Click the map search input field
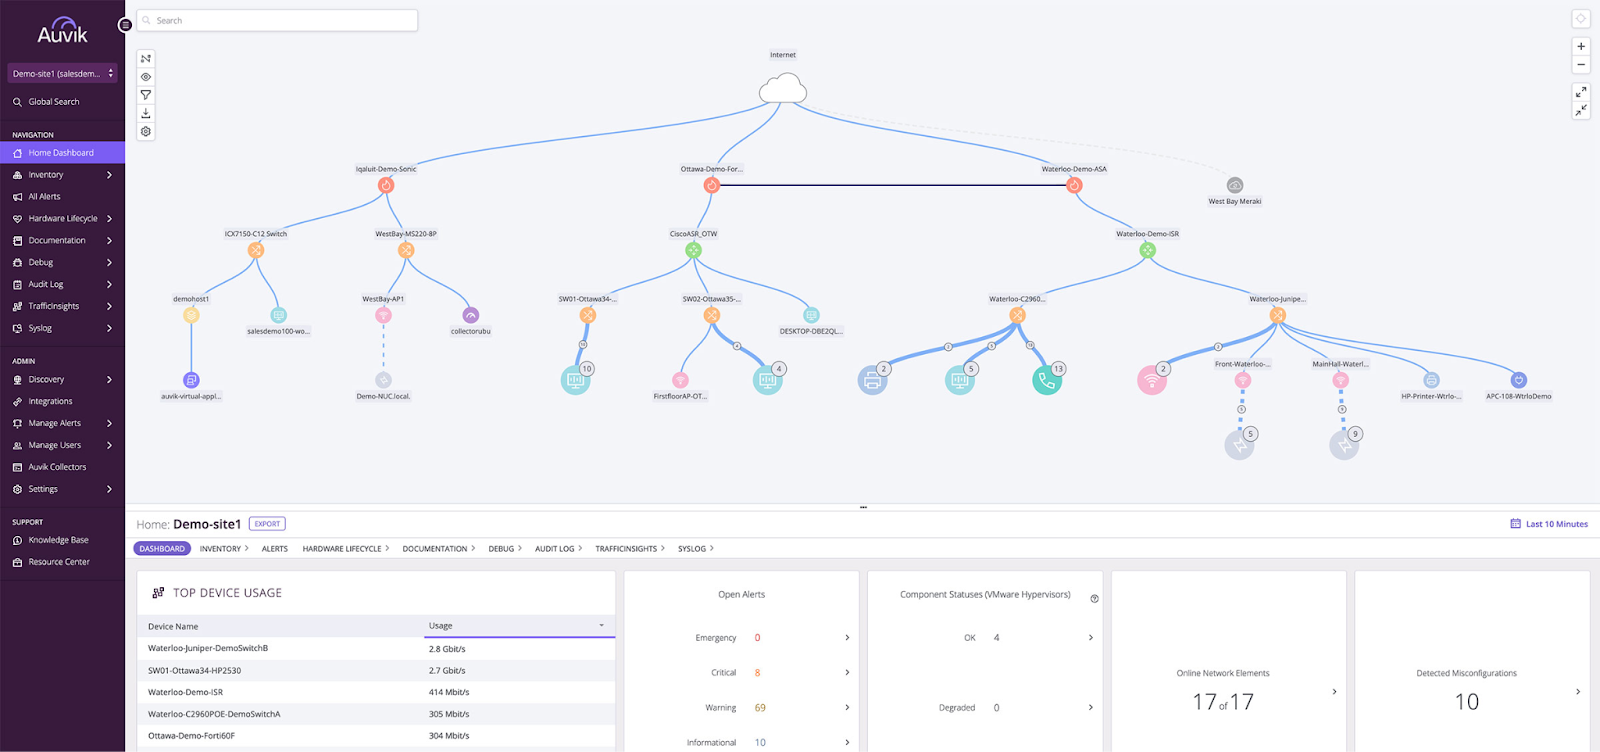This screenshot has width=1600, height=752. 277,20
